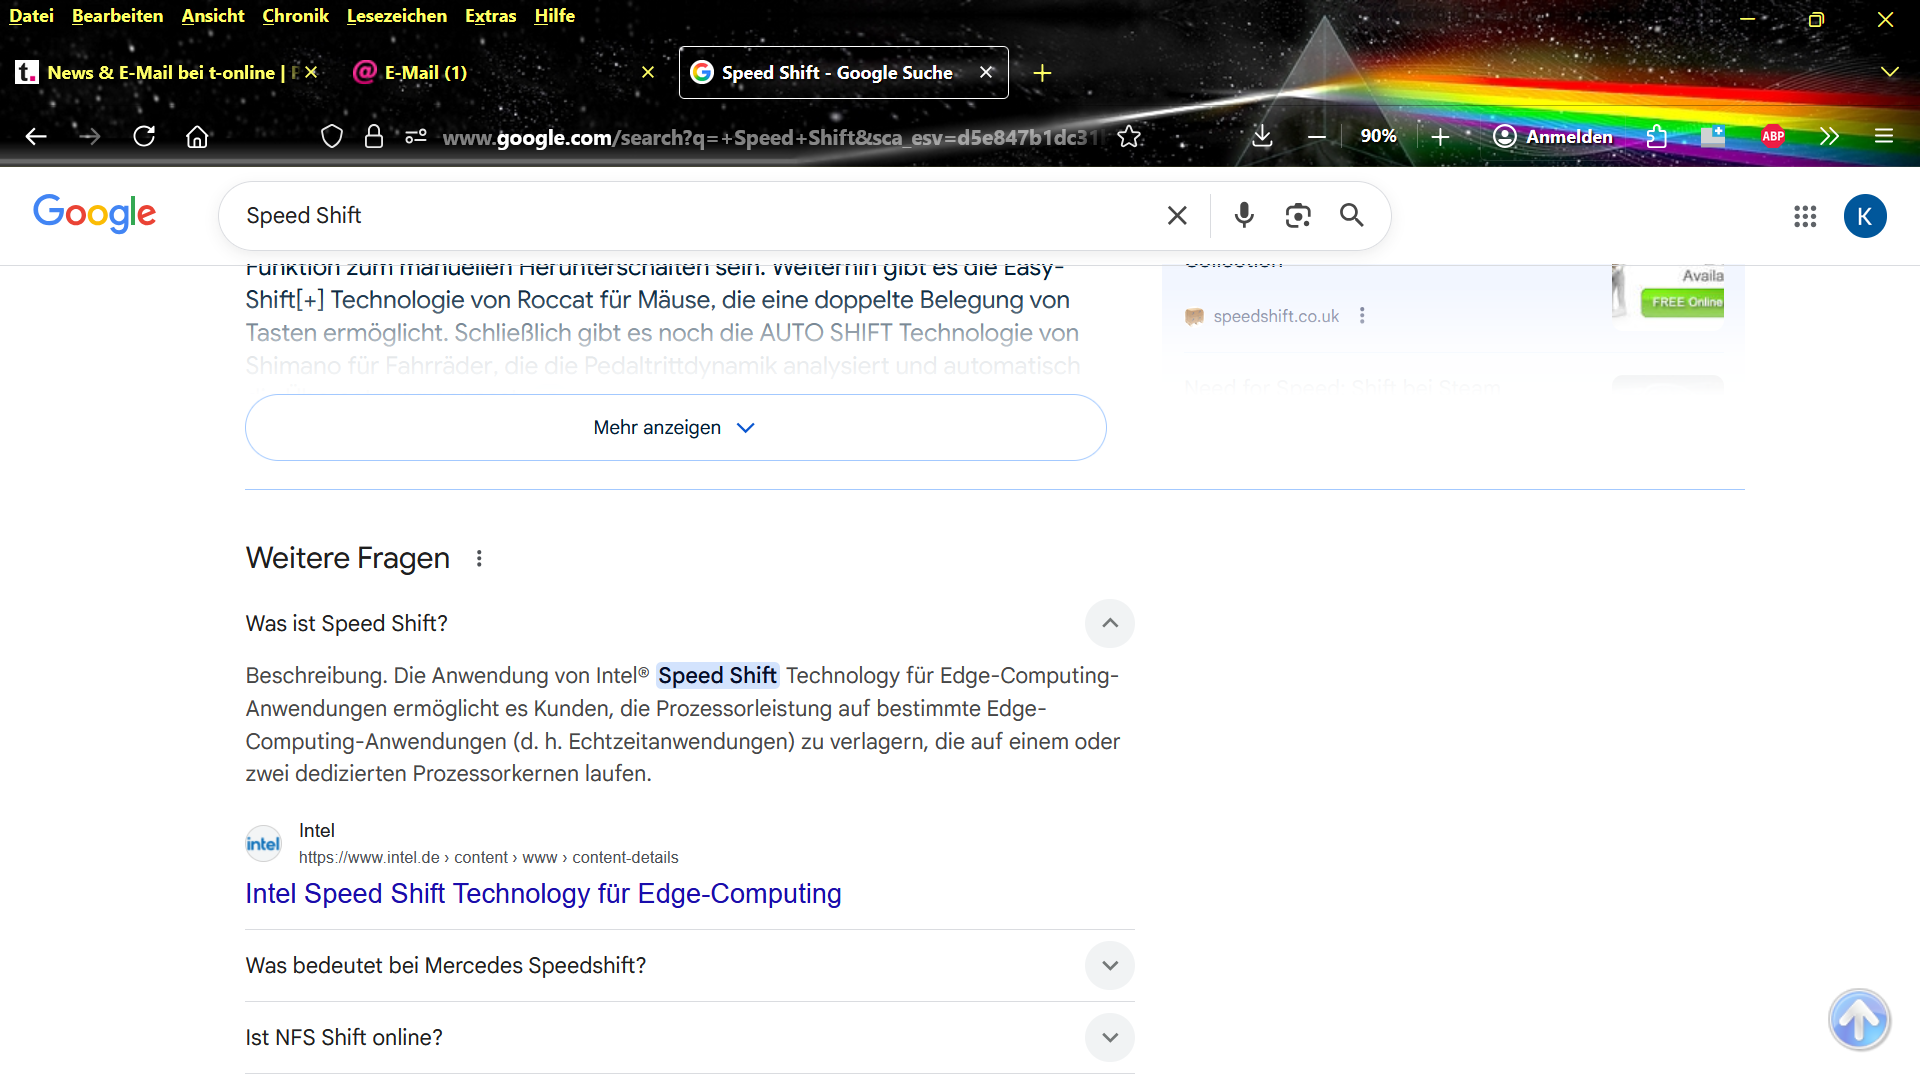Close the E-Mail (1) tab
Viewport: 1920px width, 1080px height.
point(648,72)
